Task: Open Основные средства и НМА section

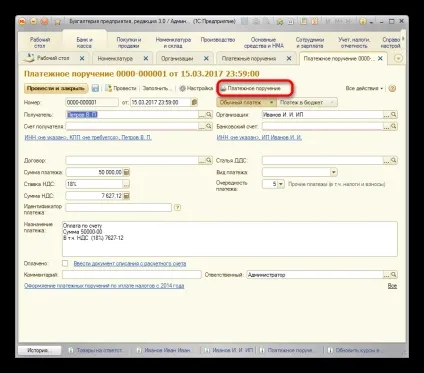Action: point(264,43)
